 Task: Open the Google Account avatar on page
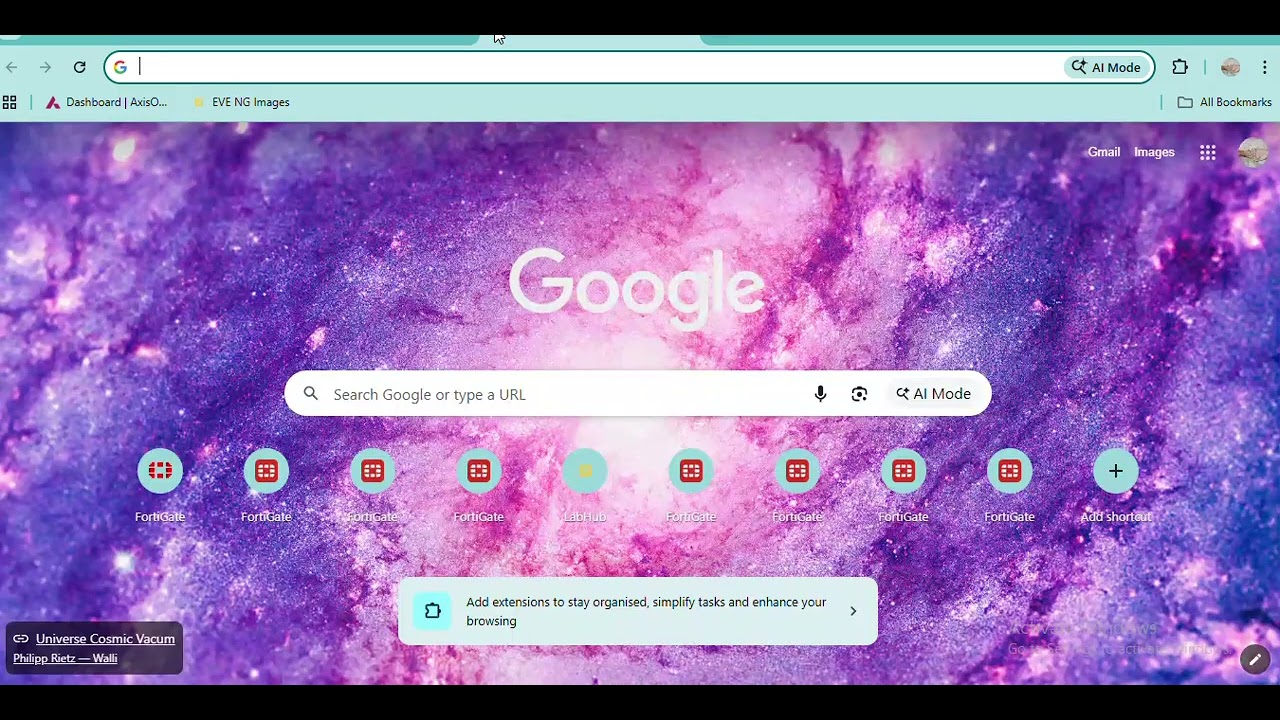[x=1253, y=152]
